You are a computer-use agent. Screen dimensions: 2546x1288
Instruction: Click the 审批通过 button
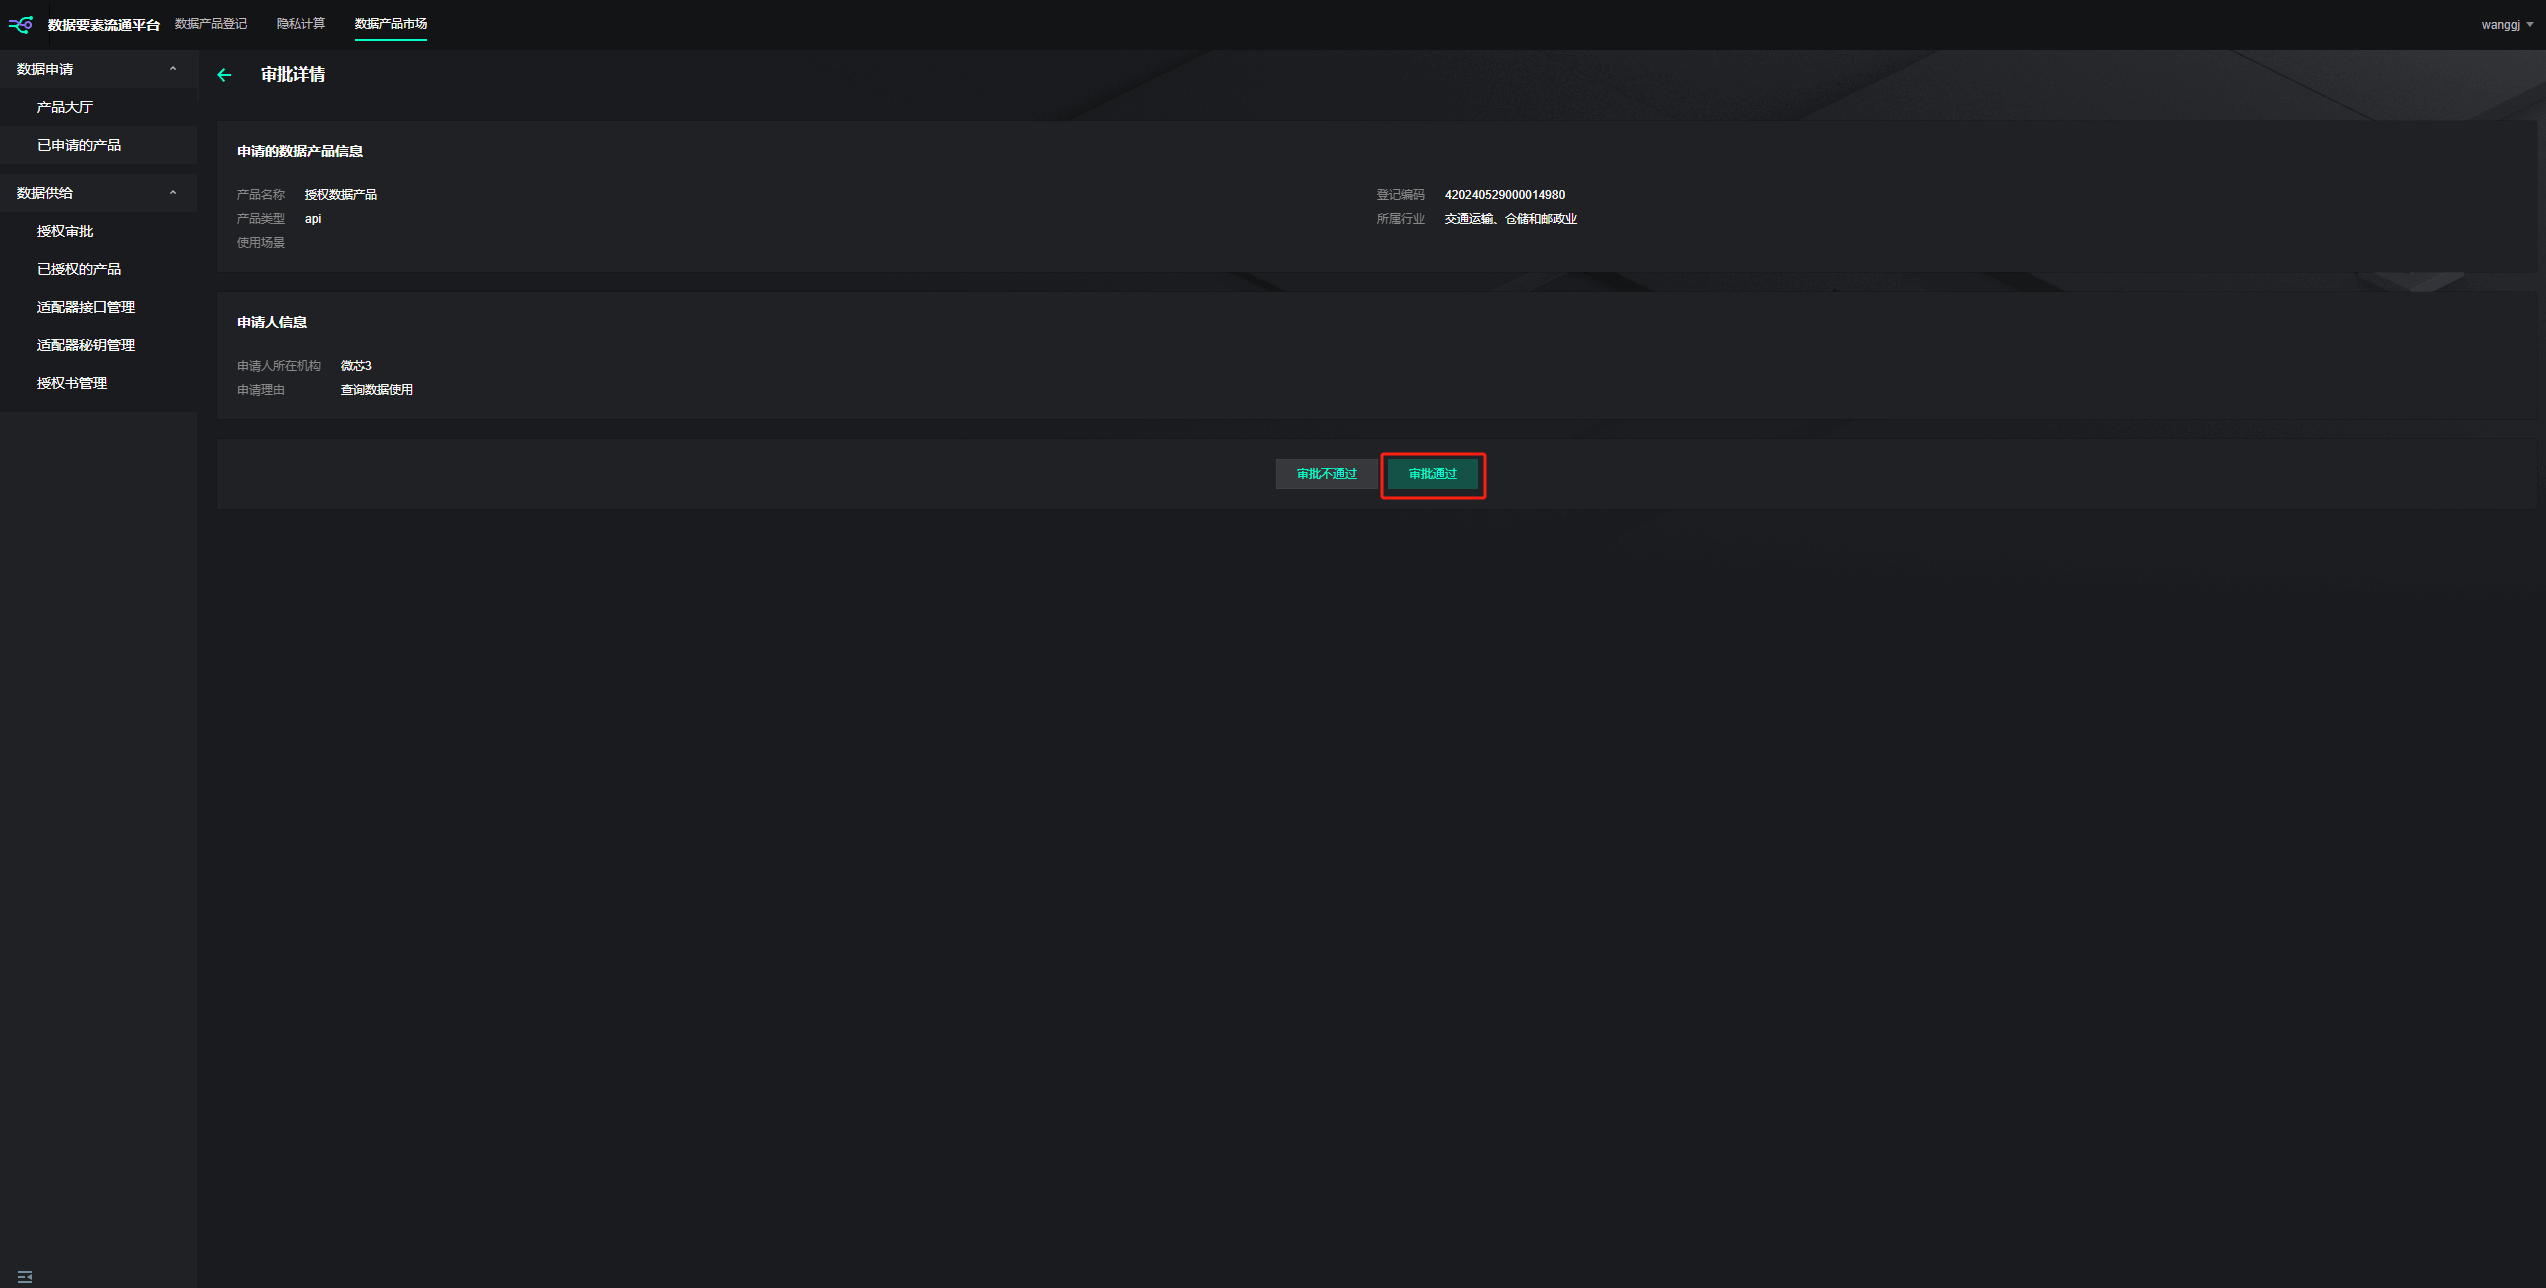[x=1433, y=474]
